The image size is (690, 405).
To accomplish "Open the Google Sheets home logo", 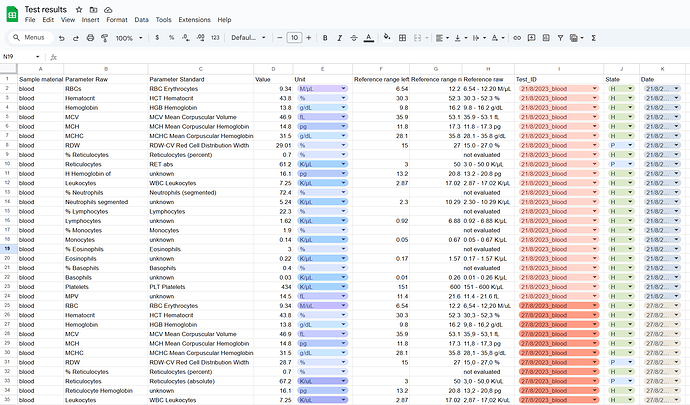I will pyautogui.click(x=12, y=14).
